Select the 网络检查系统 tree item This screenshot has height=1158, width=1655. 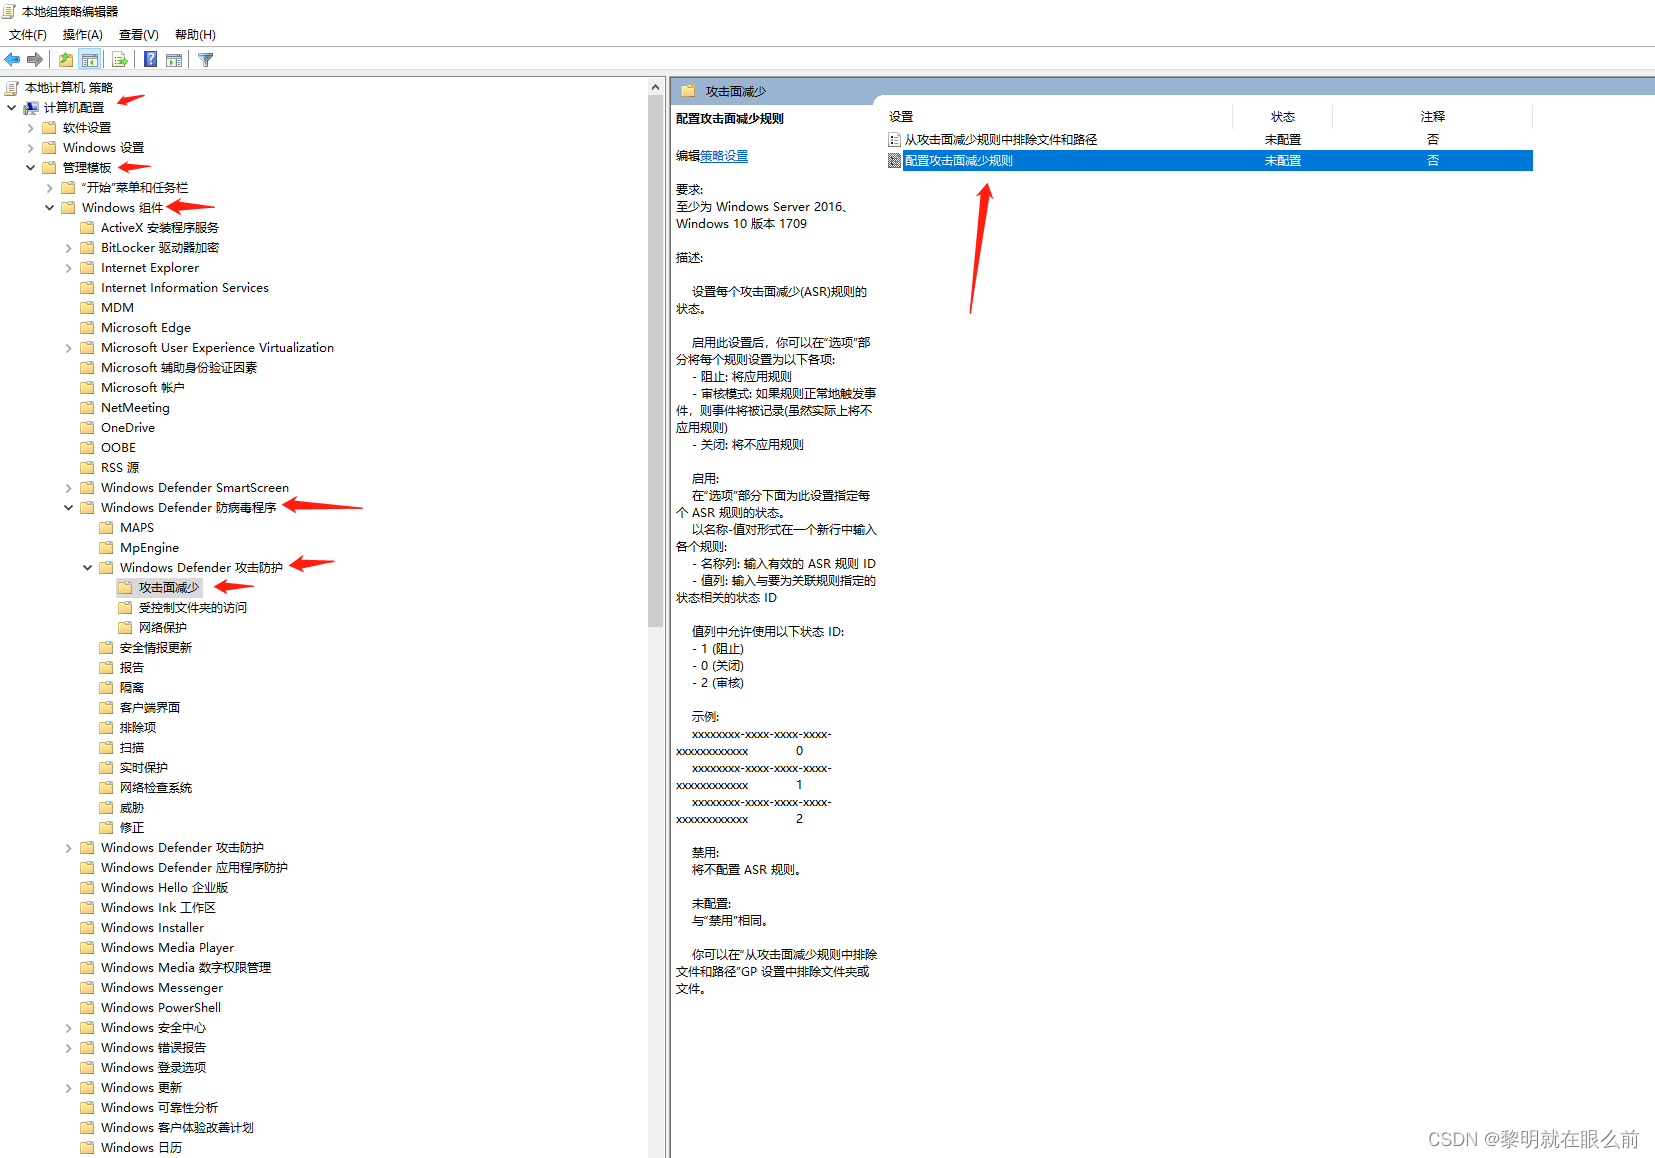click(156, 788)
